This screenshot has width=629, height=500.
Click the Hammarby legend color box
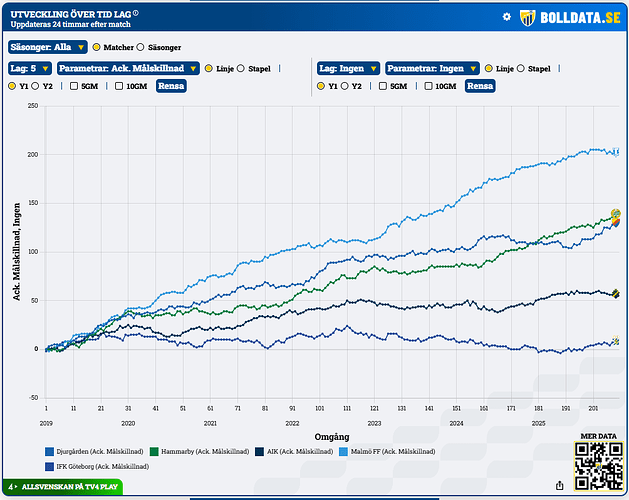click(x=152, y=452)
